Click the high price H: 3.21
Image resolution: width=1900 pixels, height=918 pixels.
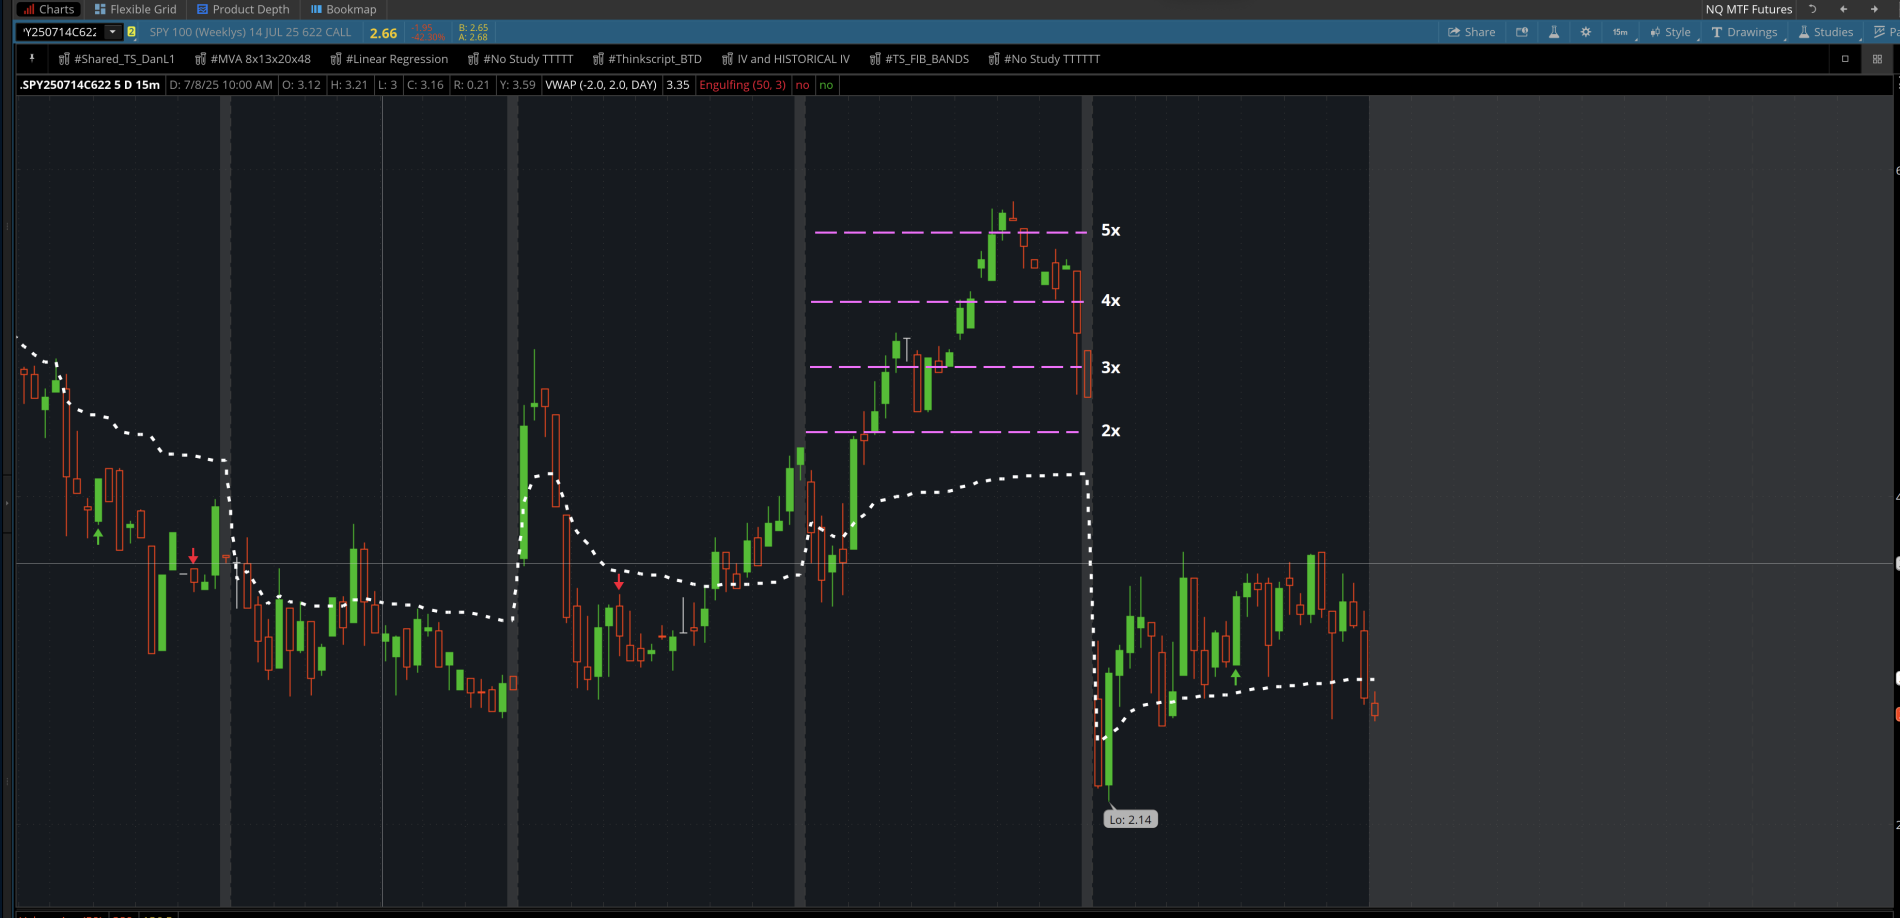tap(349, 85)
